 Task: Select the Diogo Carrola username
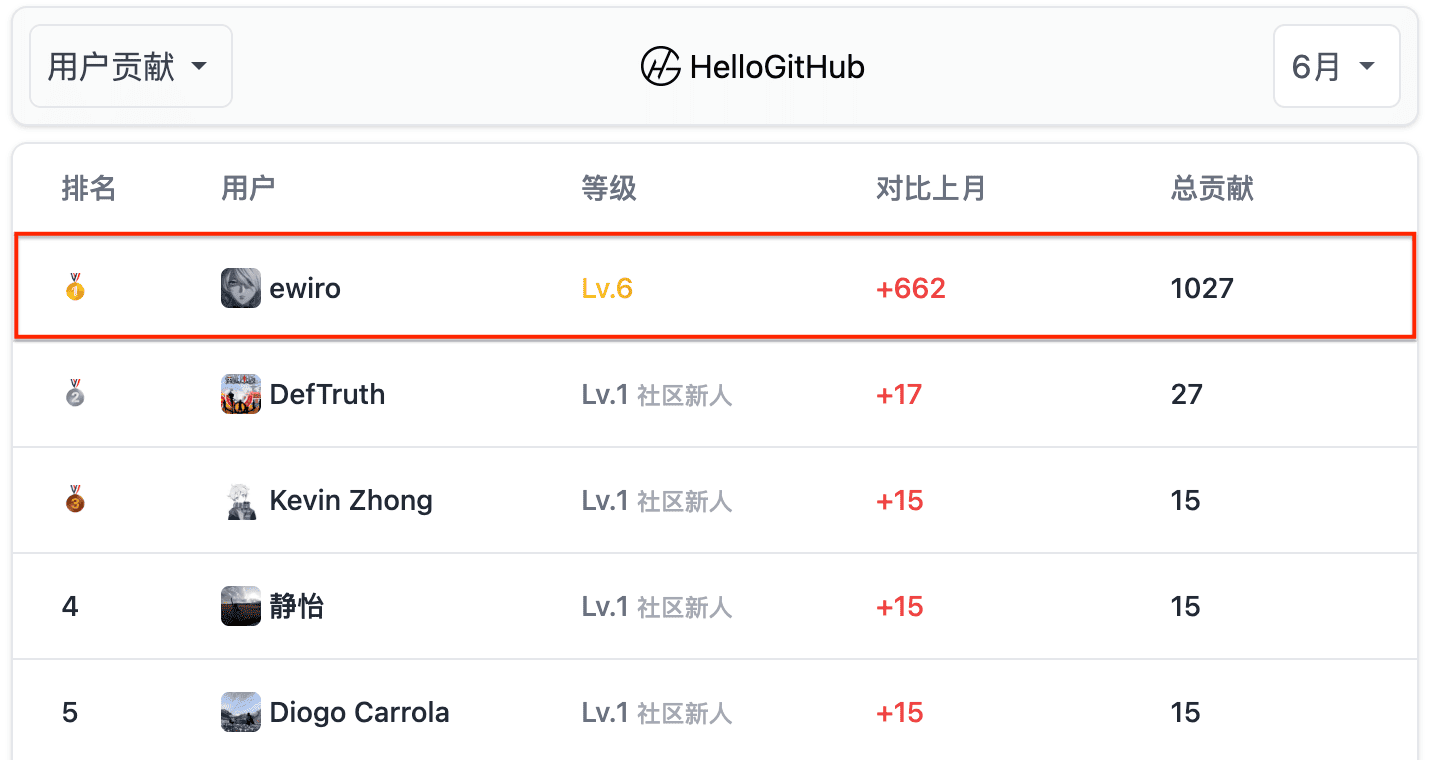359,712
